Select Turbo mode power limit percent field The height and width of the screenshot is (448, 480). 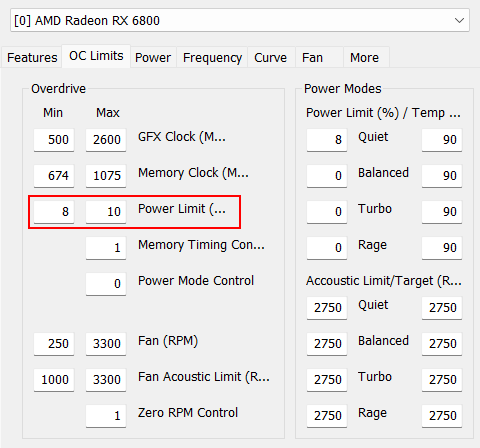[327, 212]
